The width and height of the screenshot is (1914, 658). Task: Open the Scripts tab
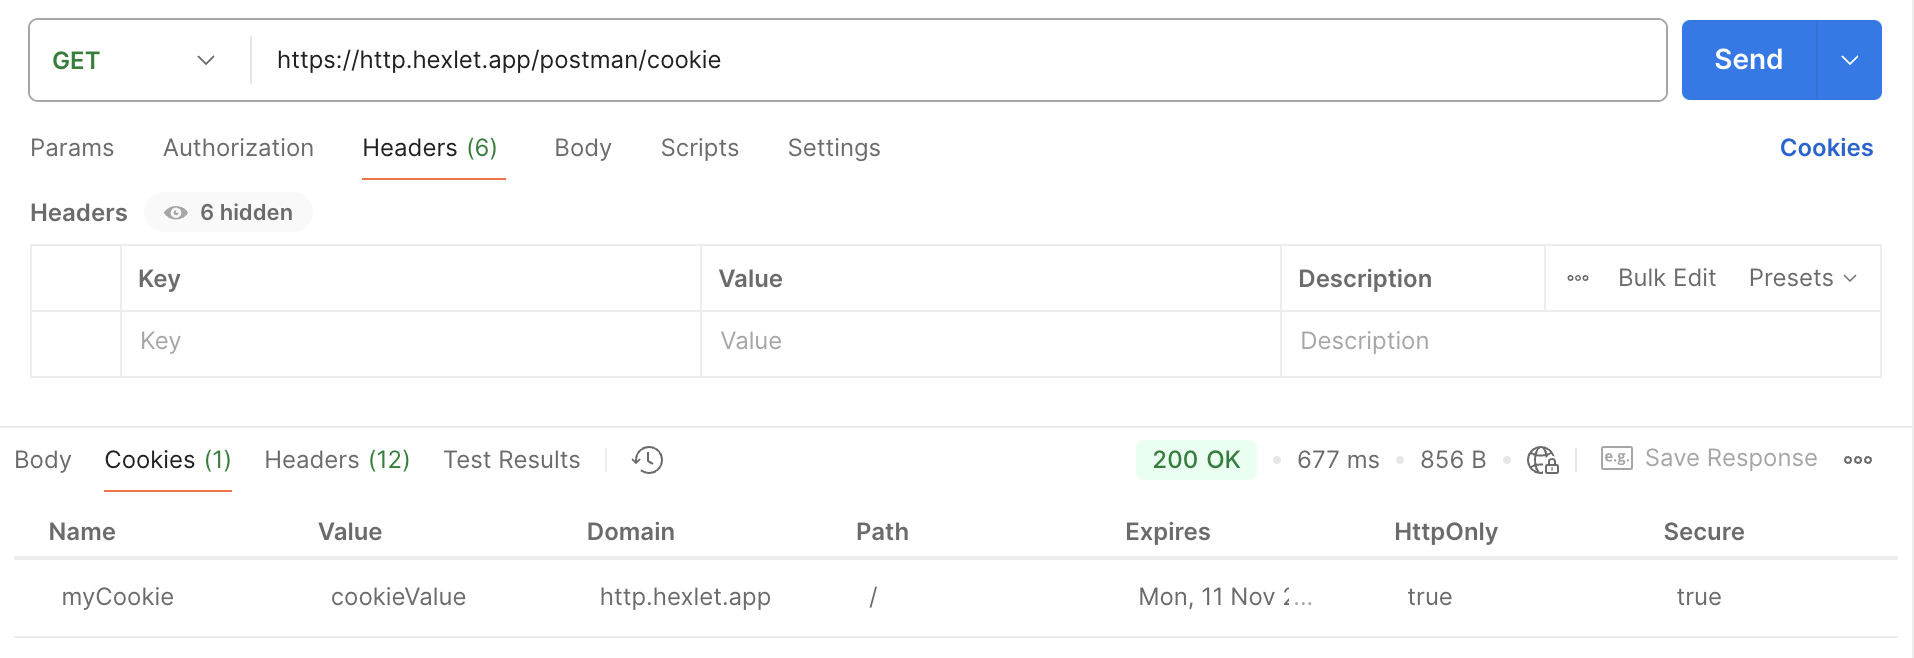tap(699, 148)
